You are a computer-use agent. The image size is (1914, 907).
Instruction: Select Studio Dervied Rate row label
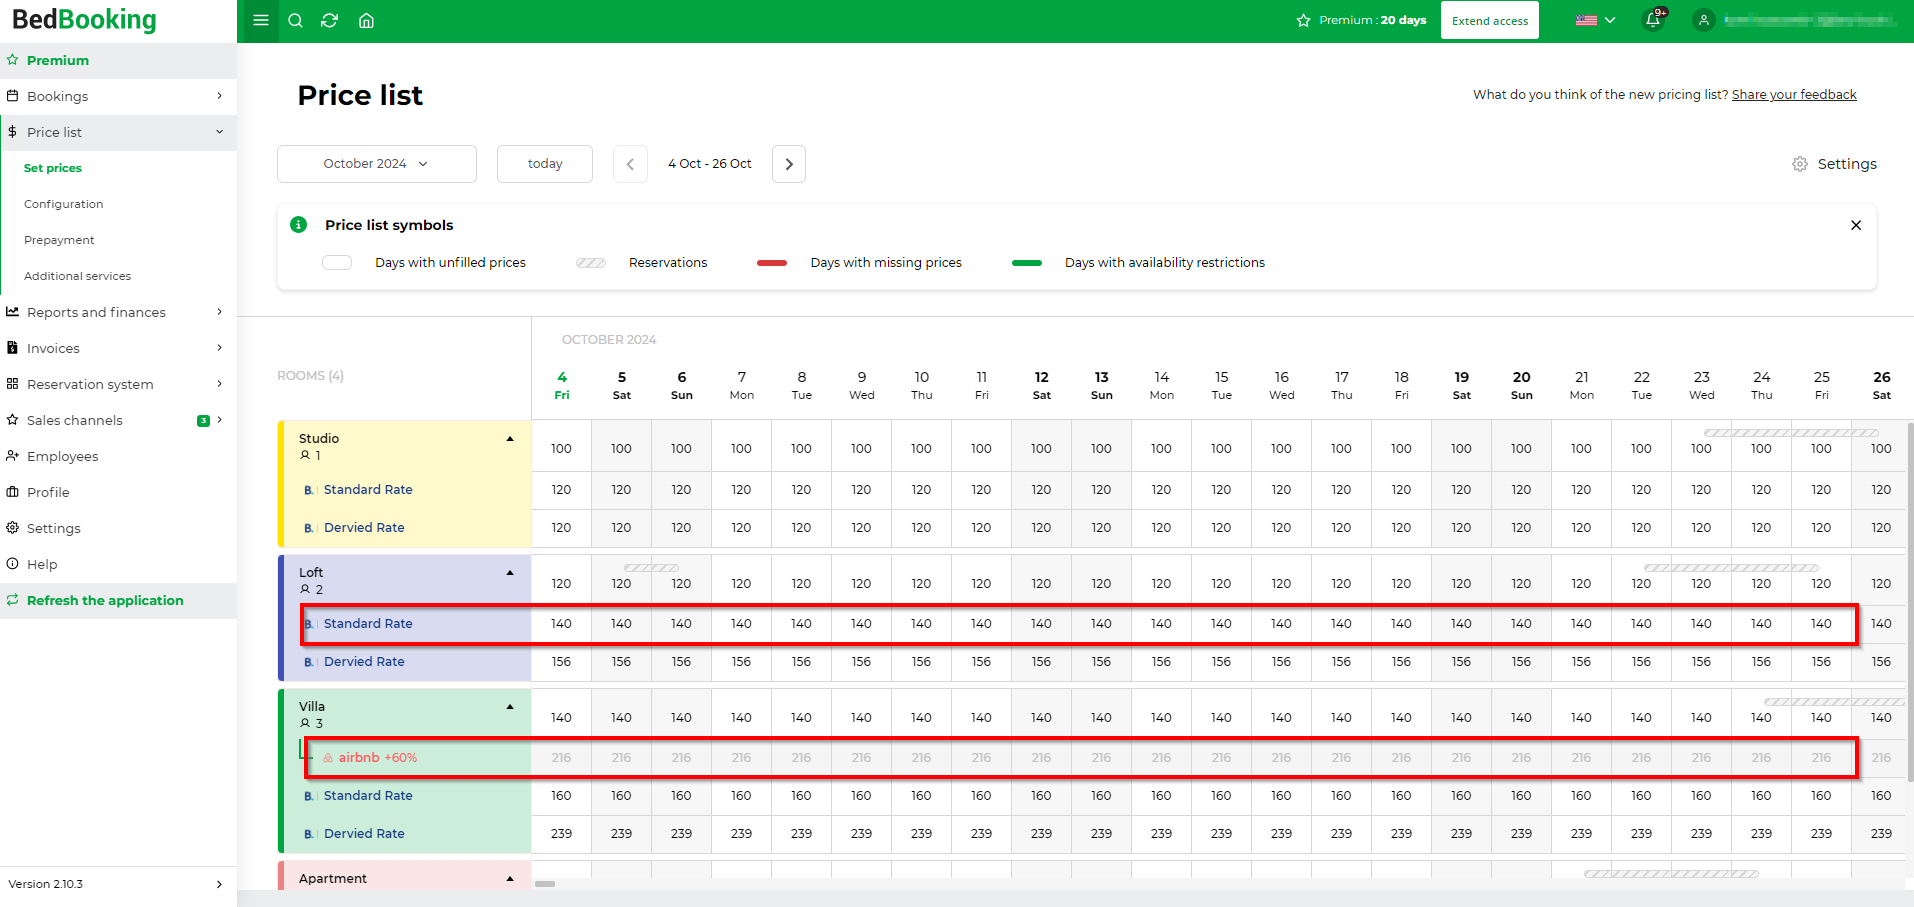pyautogui.click(x=364, y=528)
